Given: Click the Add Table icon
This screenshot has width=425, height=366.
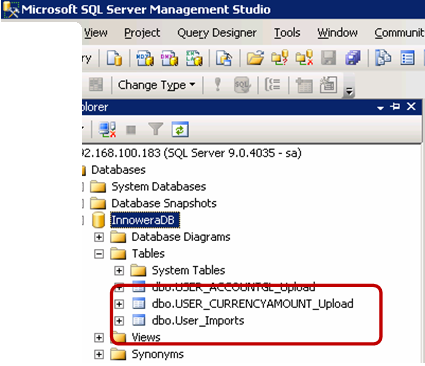Looking at the screenshot, I should 304,85.
